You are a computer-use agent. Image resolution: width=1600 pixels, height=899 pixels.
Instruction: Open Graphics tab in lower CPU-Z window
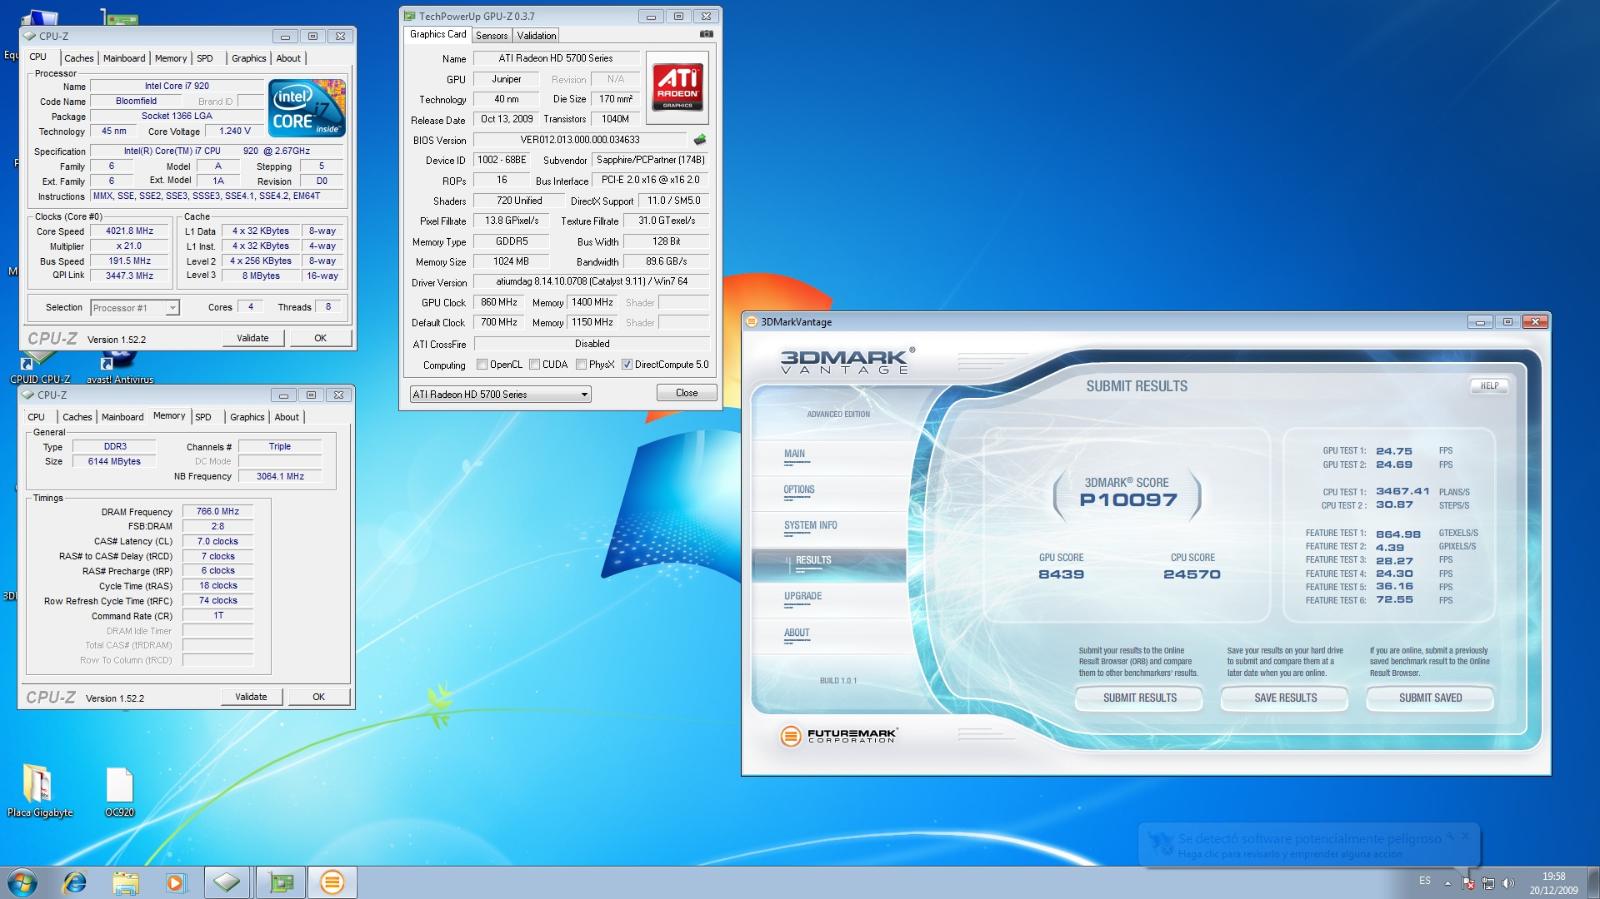247,417
